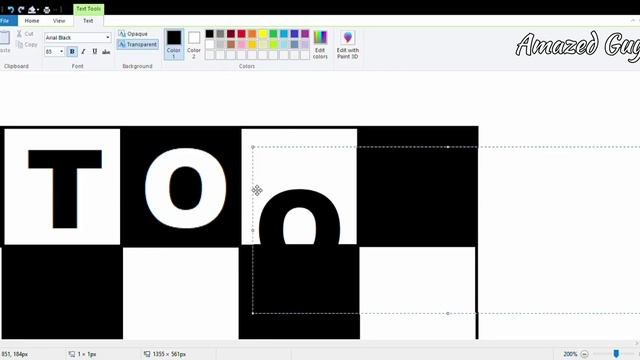640x360 pixels.
Task: Switch to the Home ribbon tab
Action: pyautogui.click(x=32, y=20)
